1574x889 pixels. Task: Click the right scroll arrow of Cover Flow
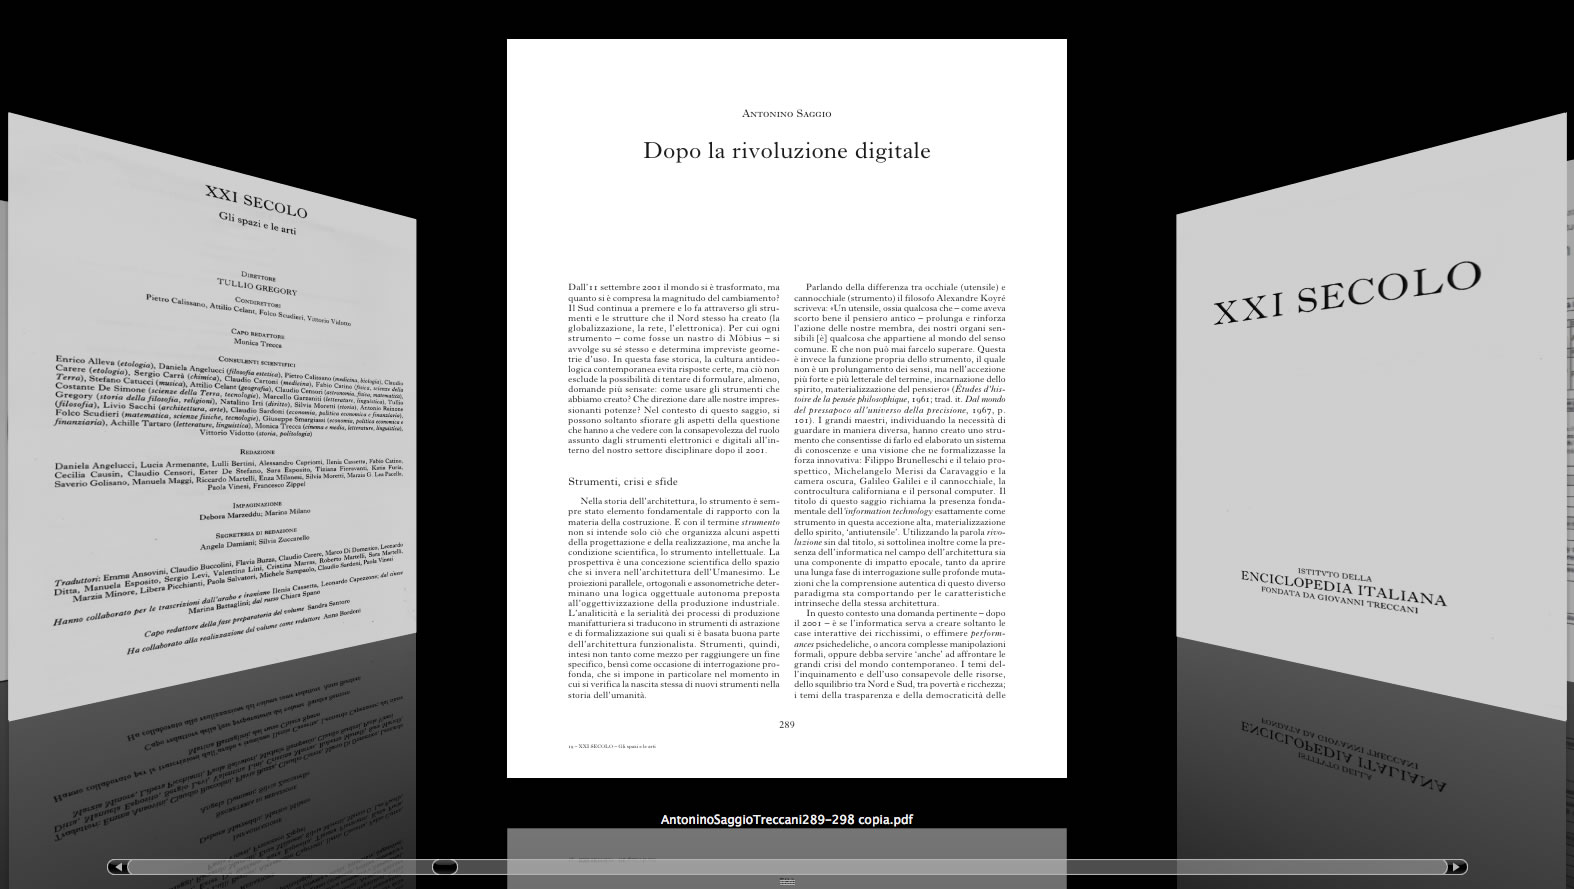(x=1457, y=867)
